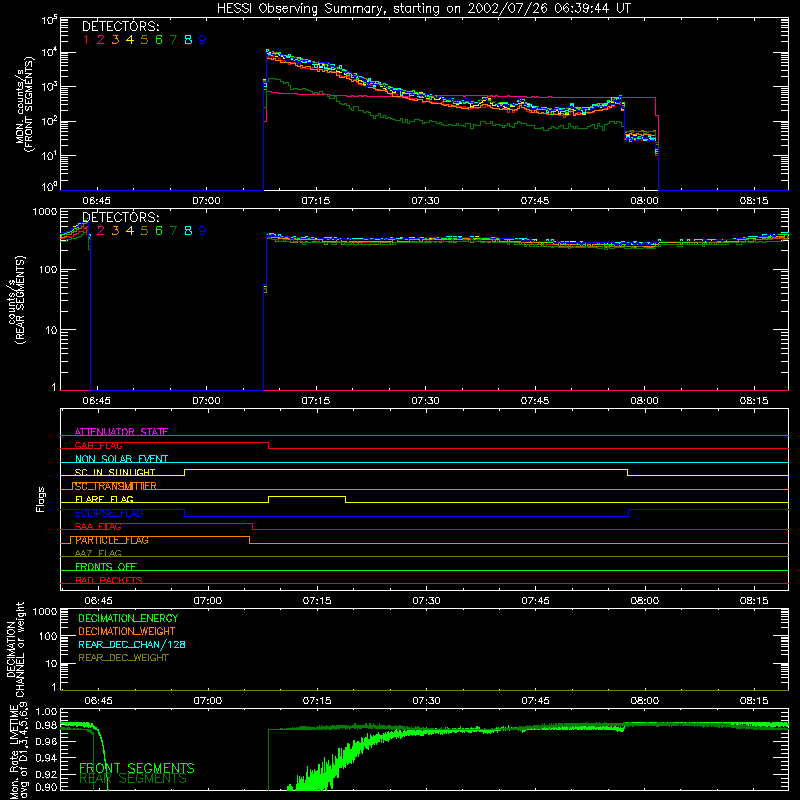
Task: Click the DECIMATION_WEIGHT legend entry
Action: (x=127, y=631)
